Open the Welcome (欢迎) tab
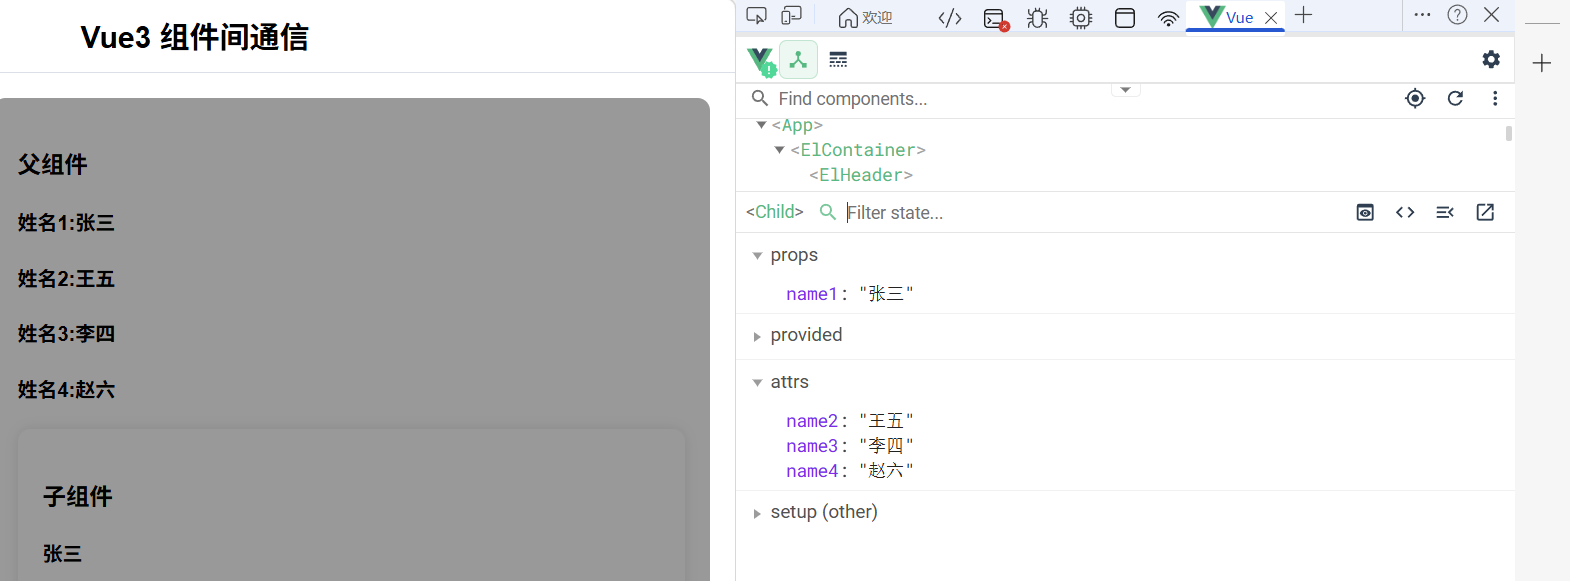 tap(865, 17)
